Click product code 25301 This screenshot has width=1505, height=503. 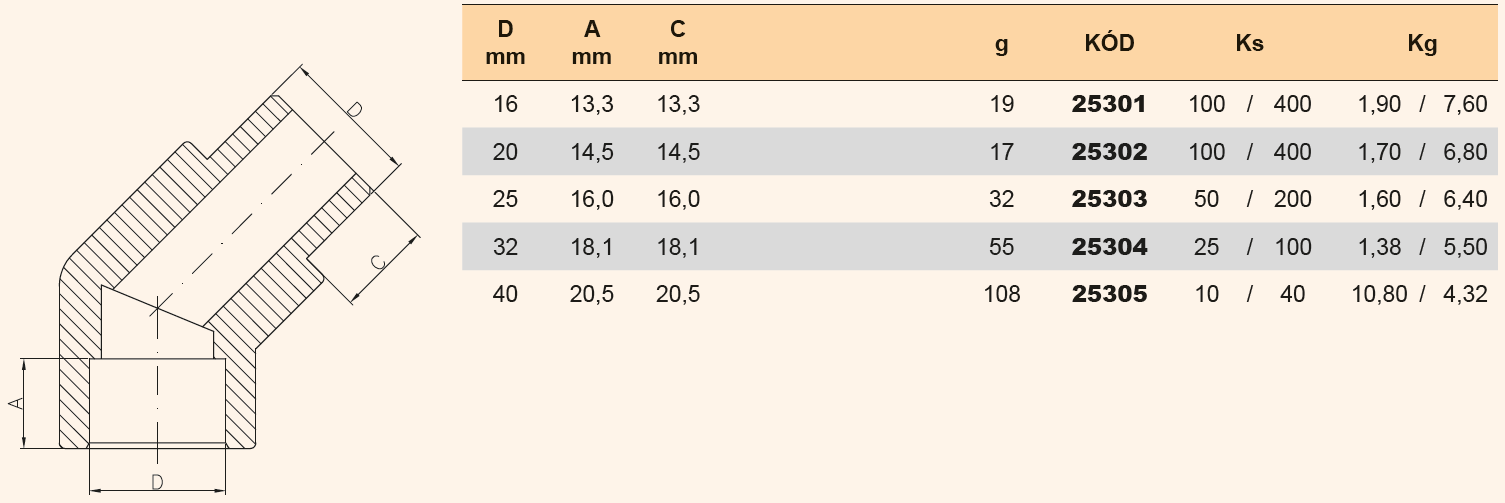[x=1108, y=104]
